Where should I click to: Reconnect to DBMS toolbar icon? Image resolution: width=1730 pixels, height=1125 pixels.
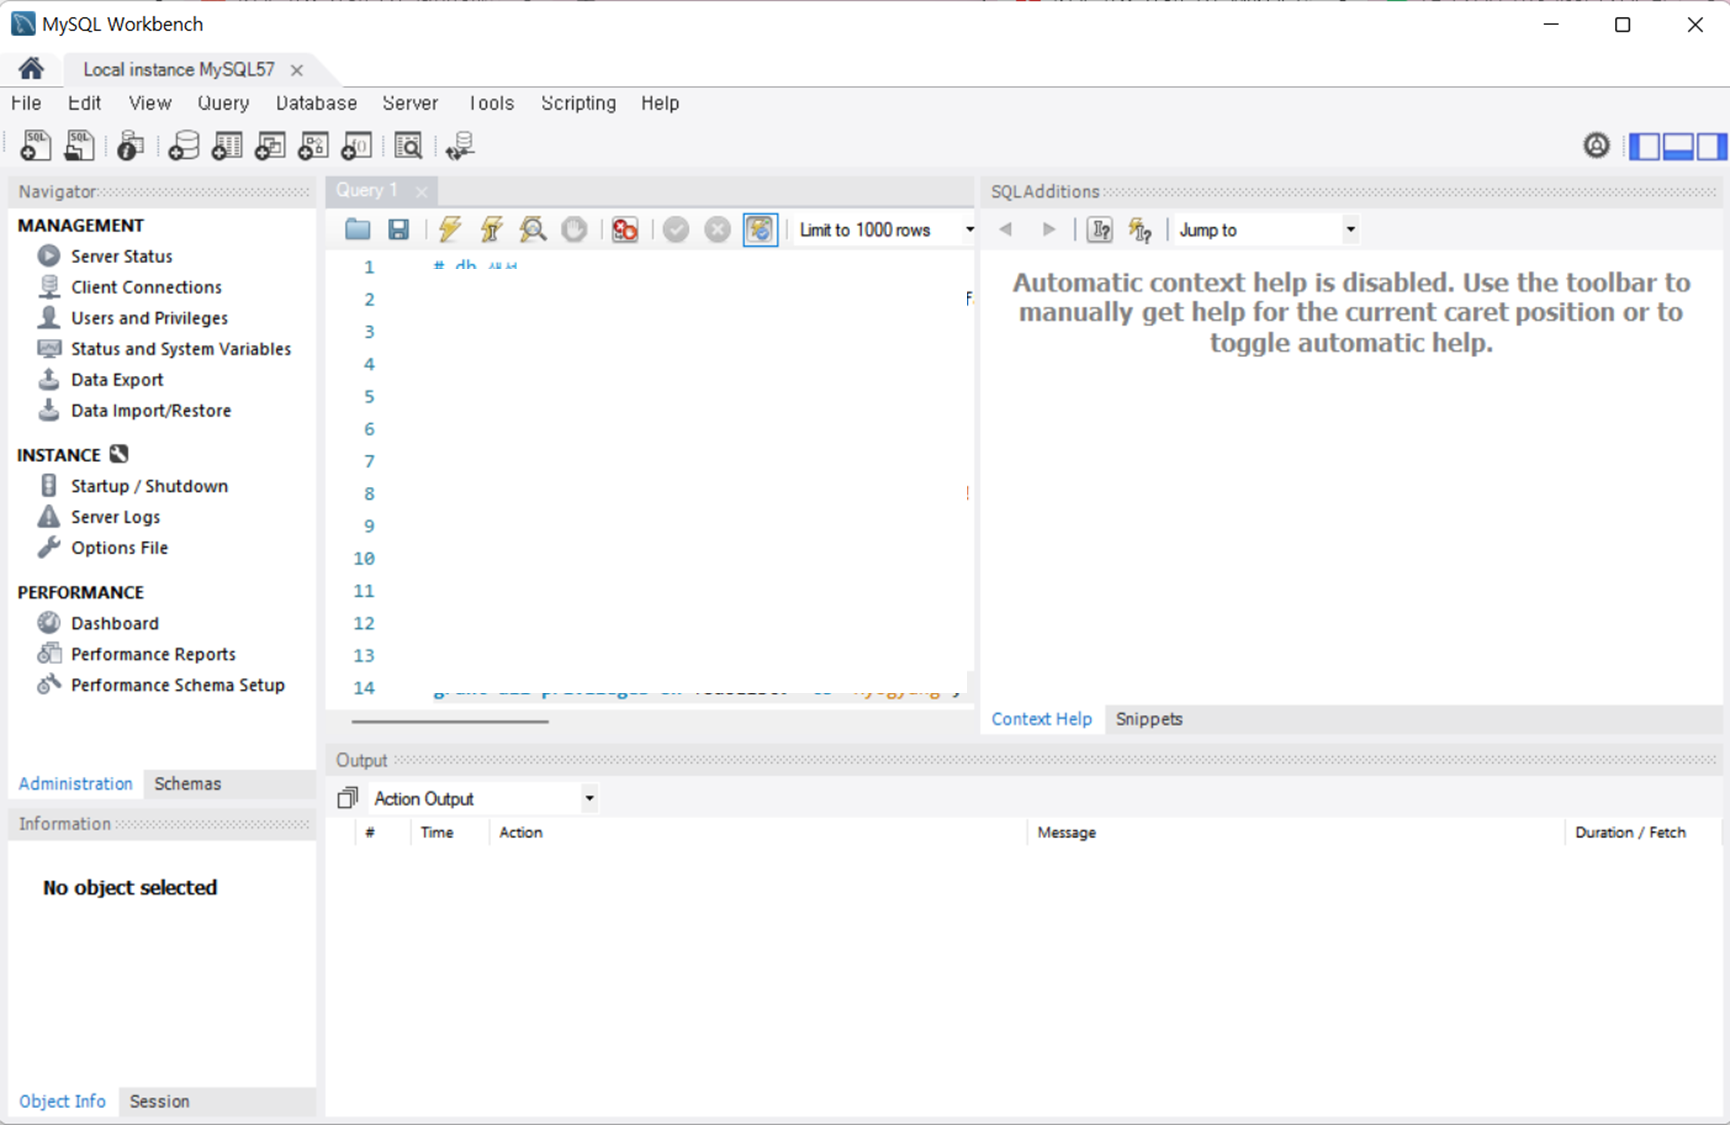[x=460, y=146]
